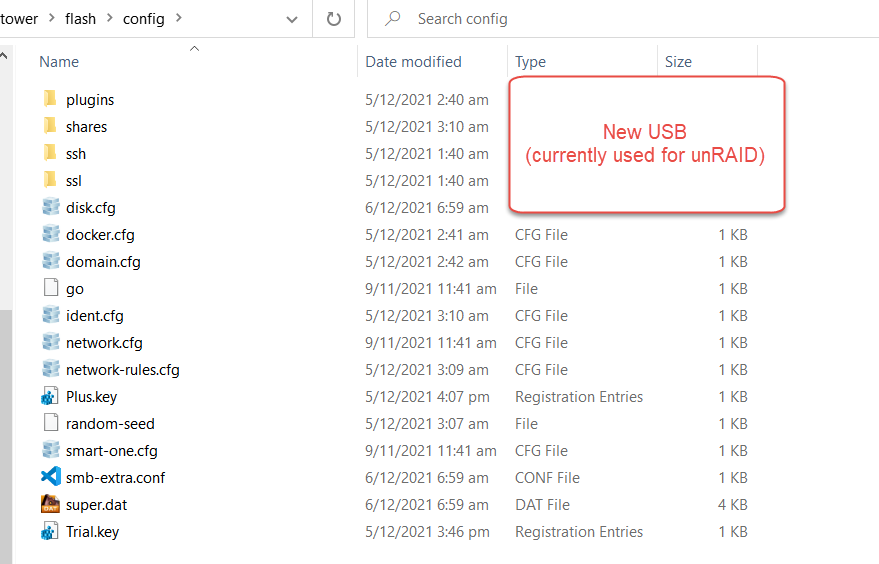Expand the chevron after config breadcrumb
This screenshot has height=564, width=879.
179,18
